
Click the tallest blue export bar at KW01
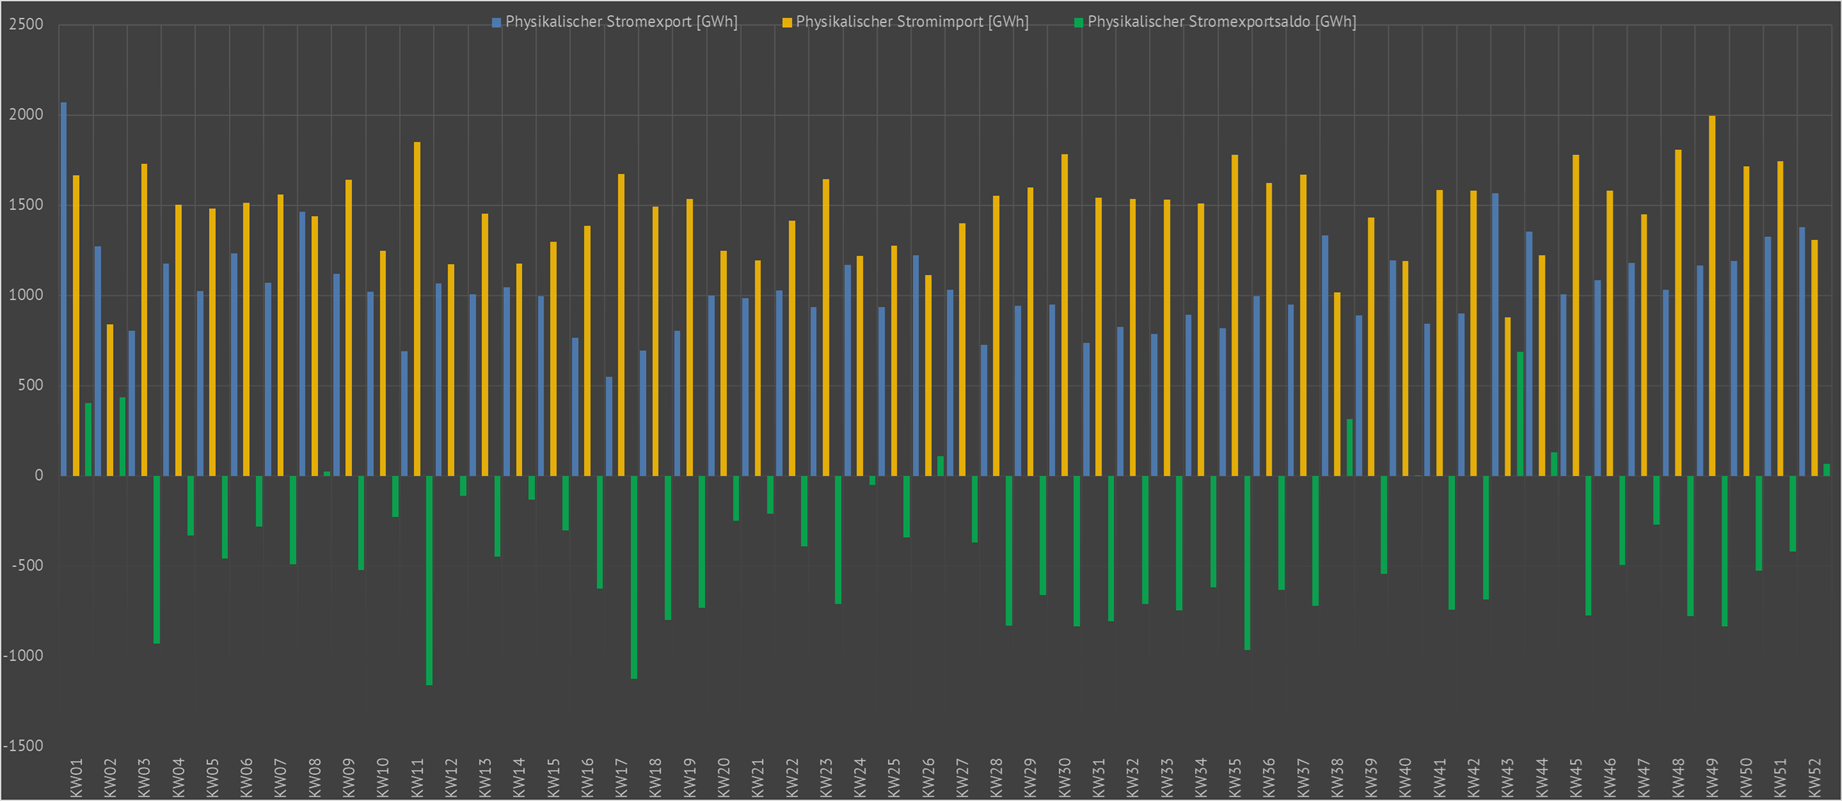64,288
